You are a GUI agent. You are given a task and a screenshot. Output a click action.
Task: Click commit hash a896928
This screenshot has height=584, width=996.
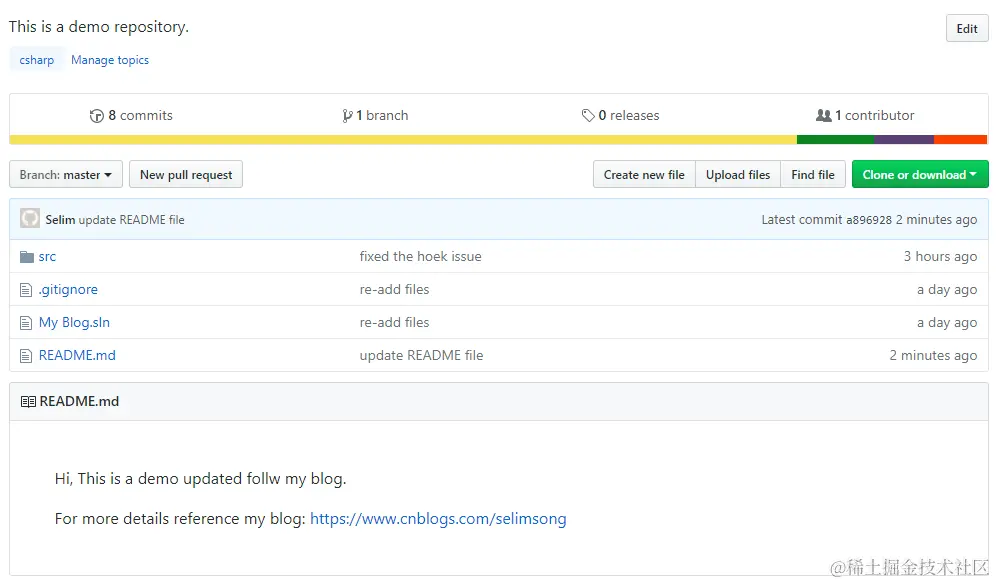coord(869,220)
